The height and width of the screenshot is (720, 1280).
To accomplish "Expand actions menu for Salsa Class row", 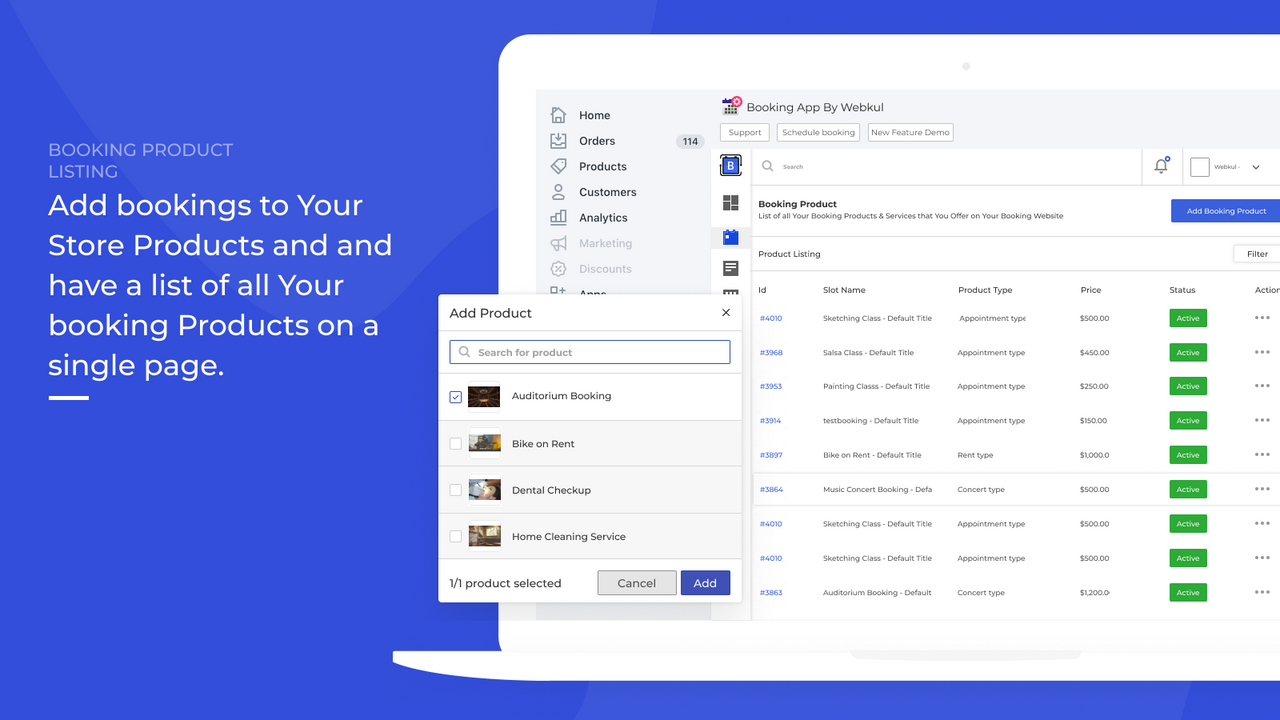I will (1262, 352).
